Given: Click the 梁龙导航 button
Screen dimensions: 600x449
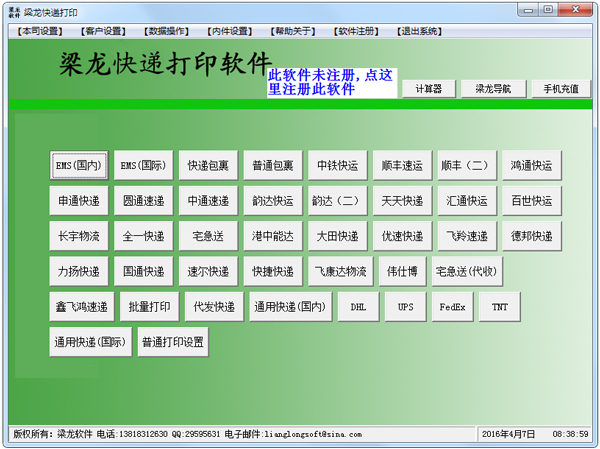Looking at the screenshot, I should (x=493, y=89).
